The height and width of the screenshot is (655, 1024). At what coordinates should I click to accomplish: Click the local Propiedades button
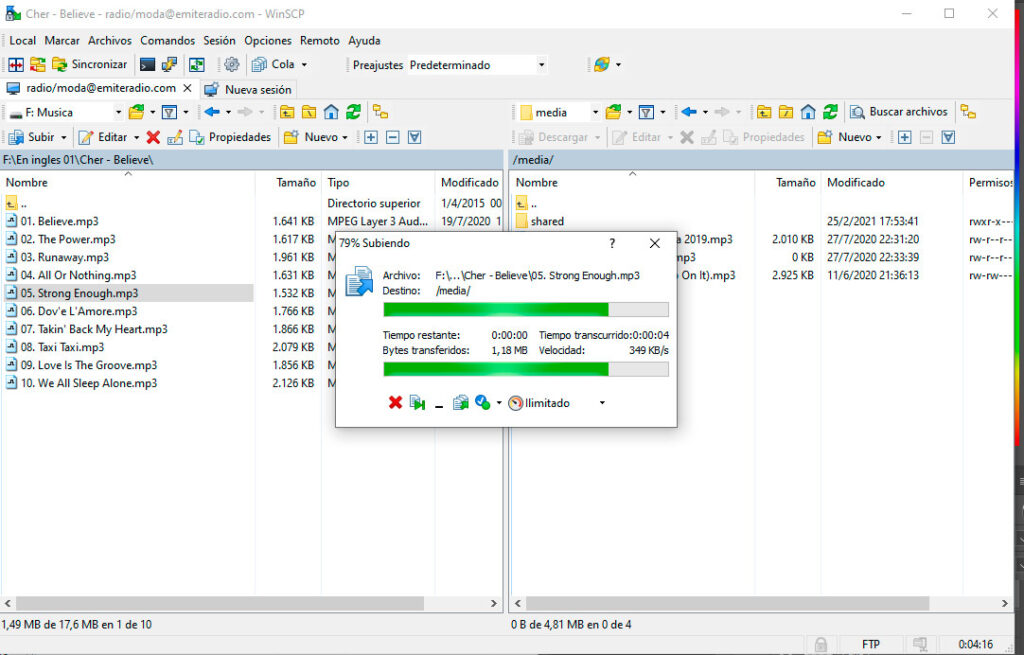point(230,137)
